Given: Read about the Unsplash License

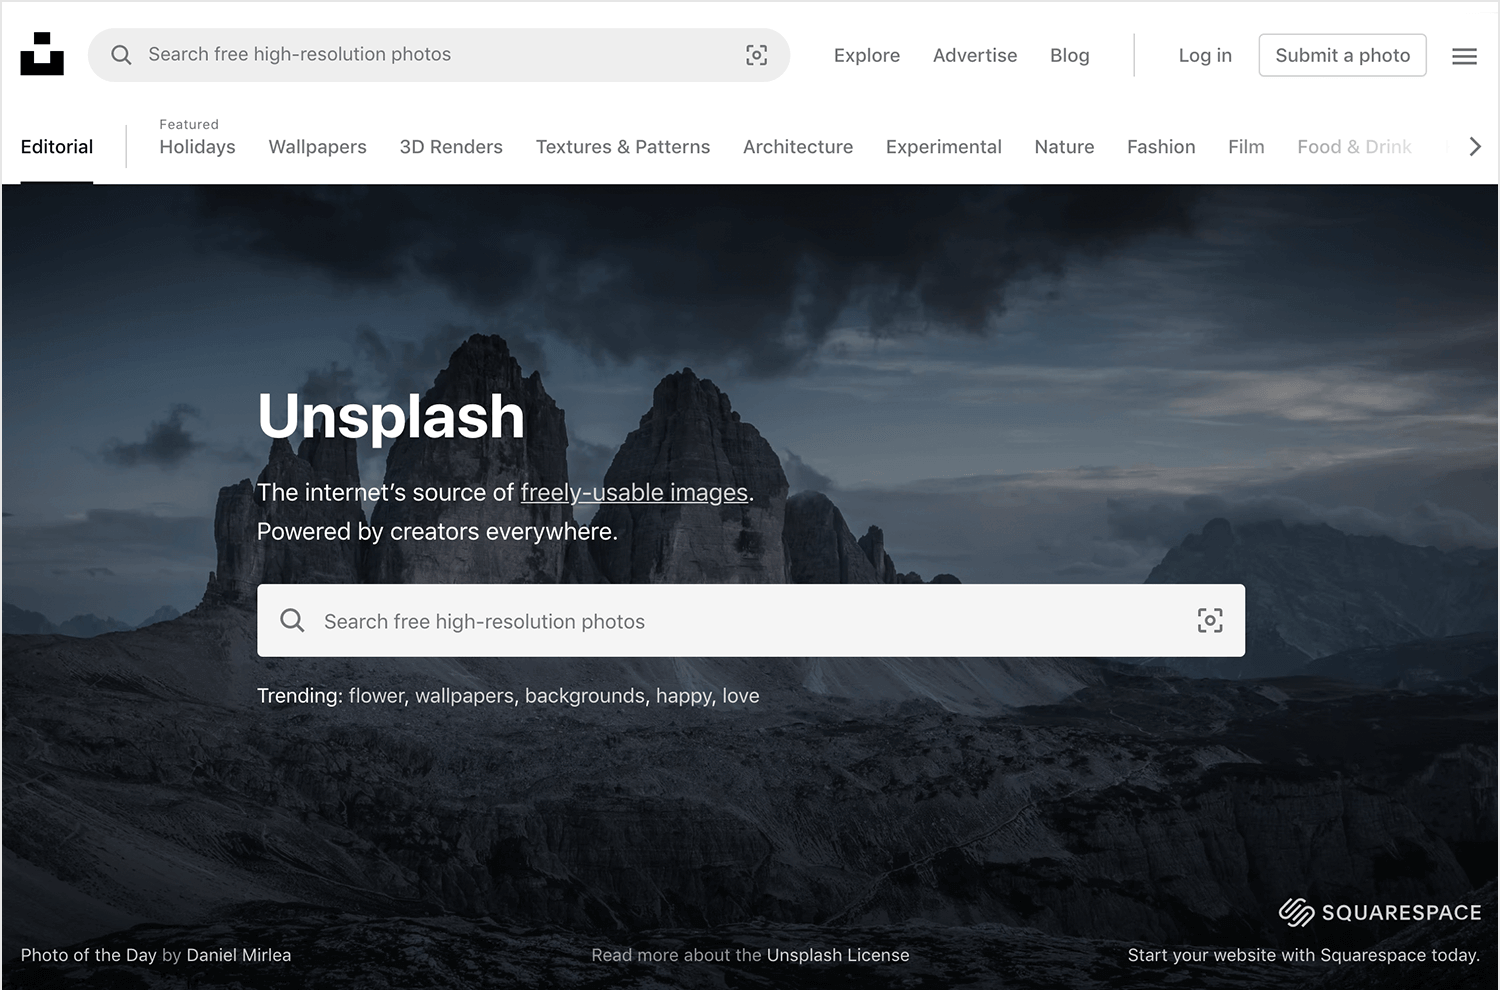Looking at the screenshot, I should tap(838, 955).
